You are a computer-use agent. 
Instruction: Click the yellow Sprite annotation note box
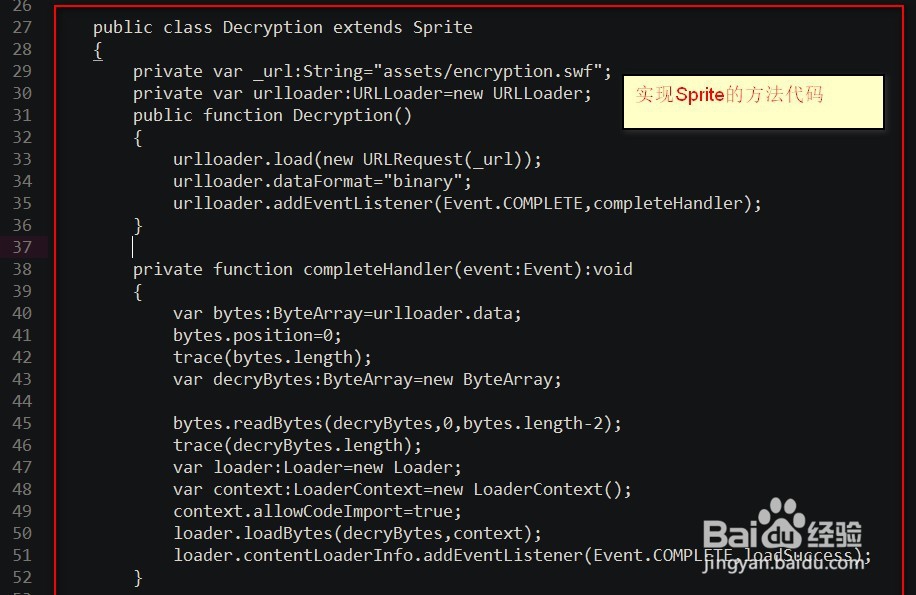pyautogui.click(x=753, y=100)
